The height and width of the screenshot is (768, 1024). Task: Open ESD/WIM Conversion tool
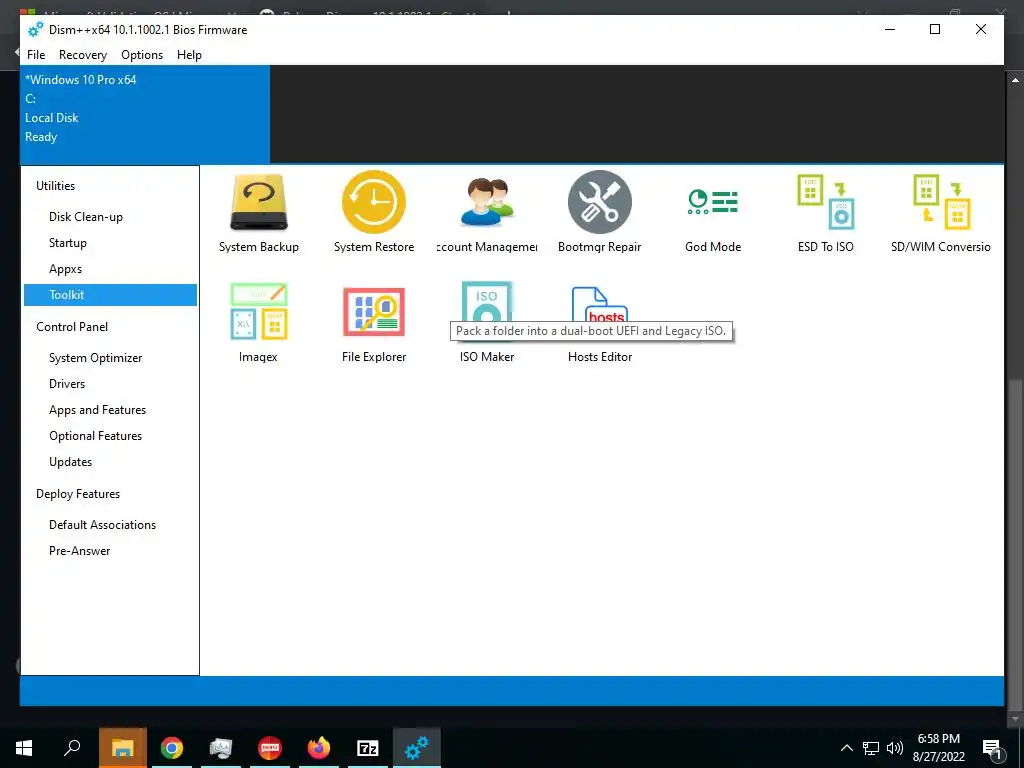click(940, 212)
